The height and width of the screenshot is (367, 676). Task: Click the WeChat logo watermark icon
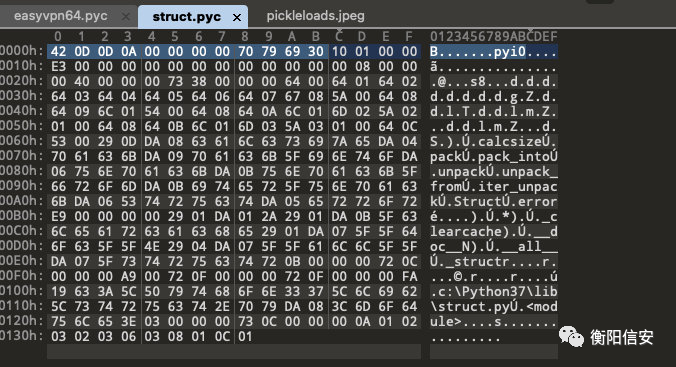point(571,336)
